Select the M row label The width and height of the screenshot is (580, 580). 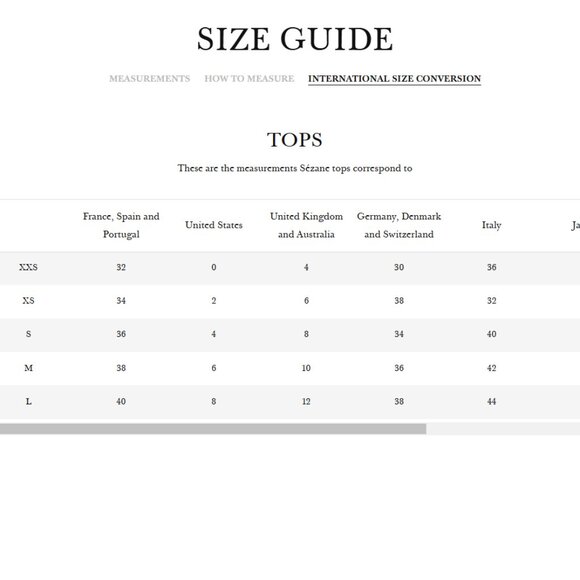point(28,368)
